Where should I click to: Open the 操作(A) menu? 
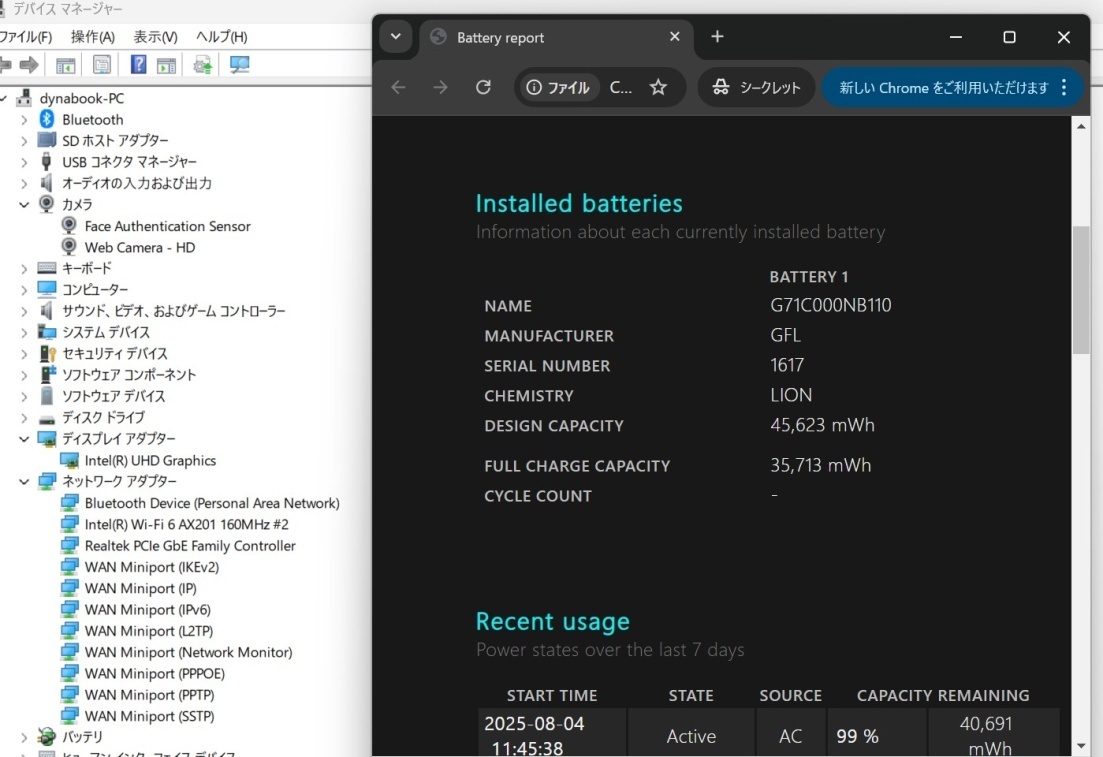pos(92,37)
